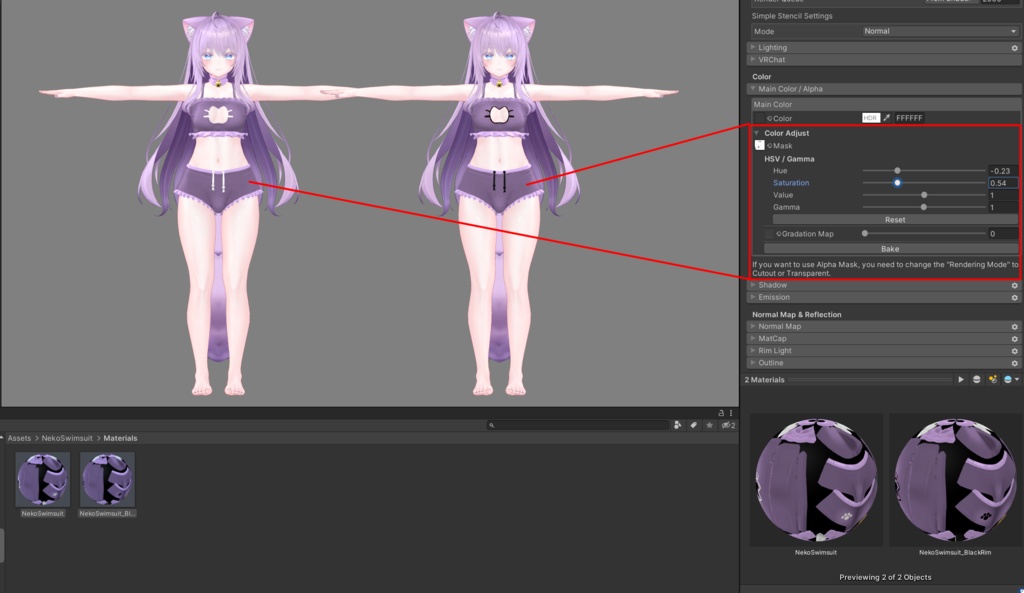Collapse the Color Adjust section

coord(756,133)
